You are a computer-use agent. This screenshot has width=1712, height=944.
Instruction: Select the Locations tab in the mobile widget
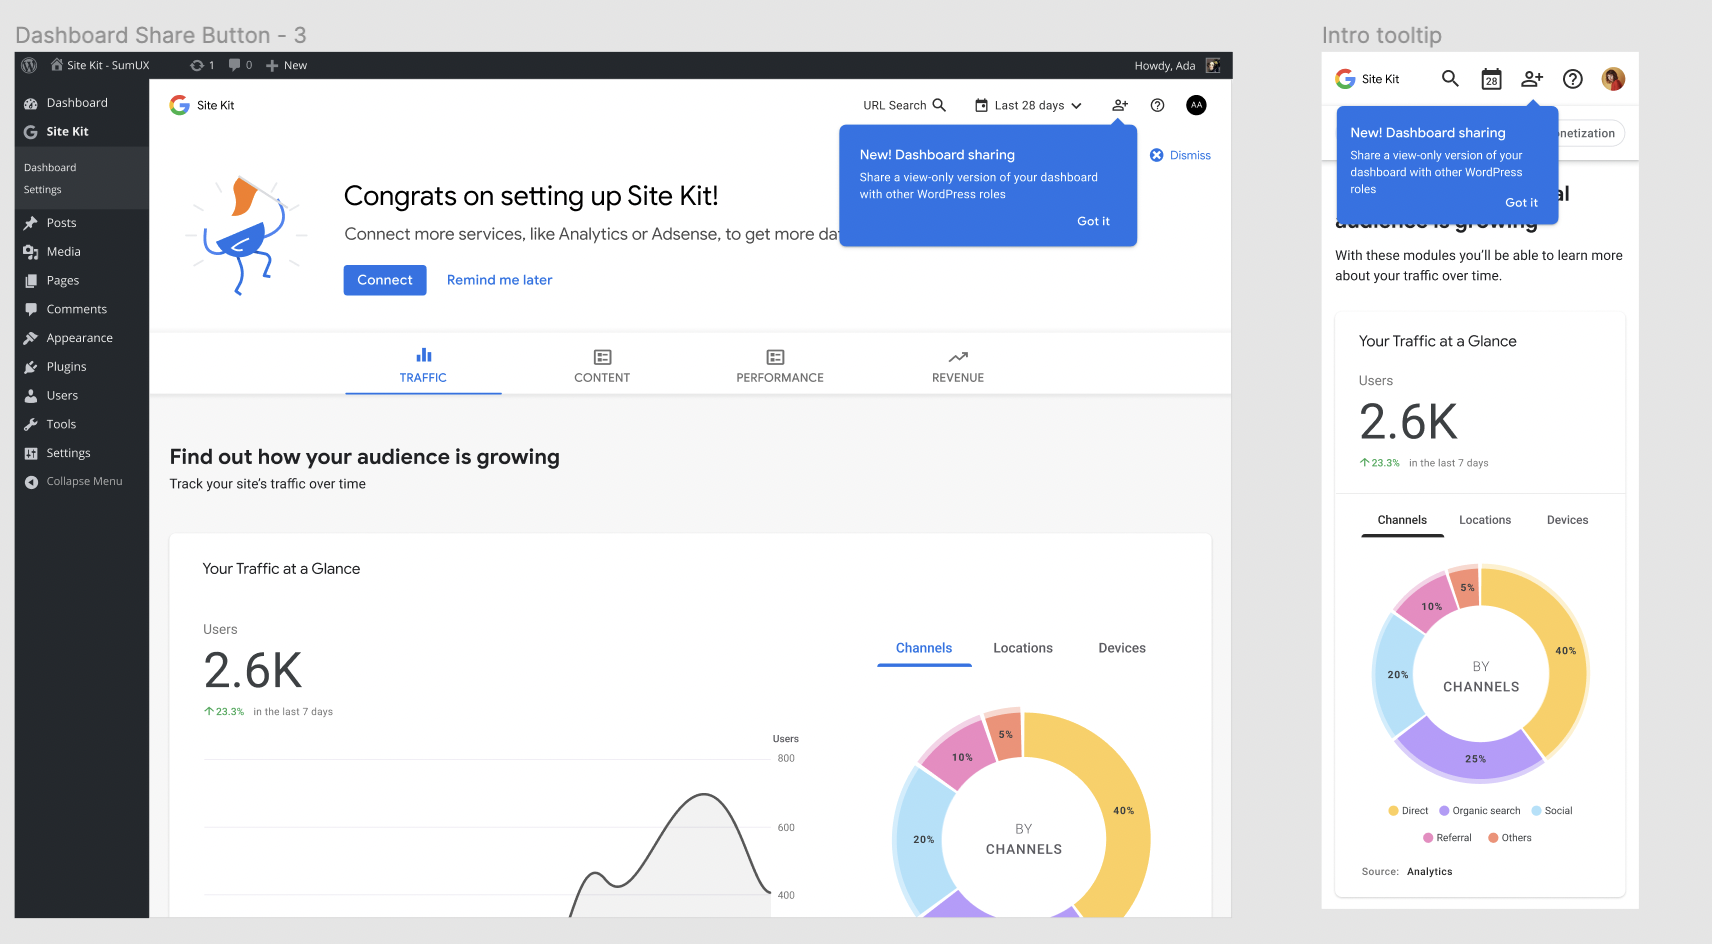(1485, 520)
